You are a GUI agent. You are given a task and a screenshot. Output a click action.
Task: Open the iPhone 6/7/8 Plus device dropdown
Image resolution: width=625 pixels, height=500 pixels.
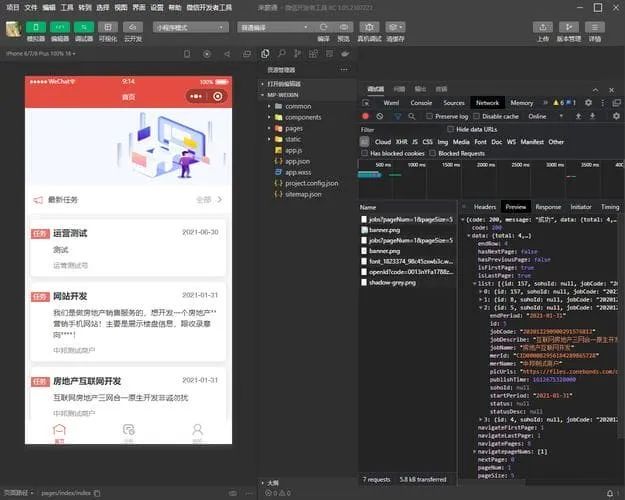point(41,53)
